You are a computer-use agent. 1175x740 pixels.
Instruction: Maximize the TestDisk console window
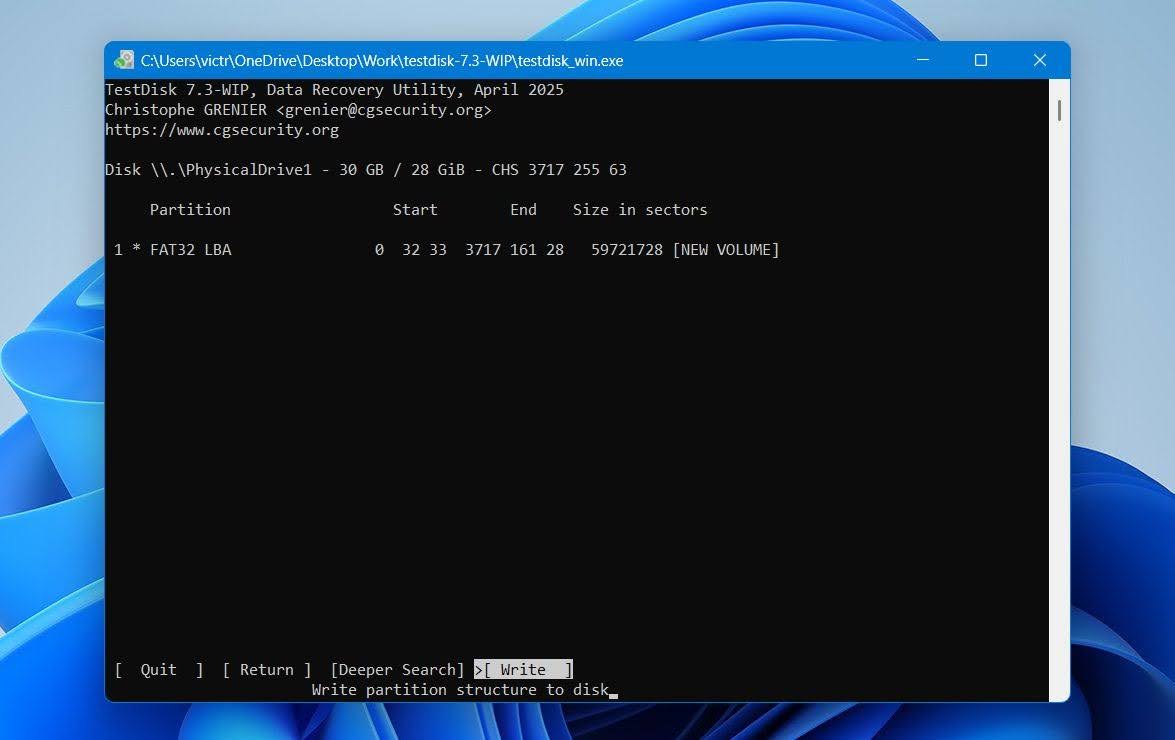pyautogui.click(x=981, y=60)
